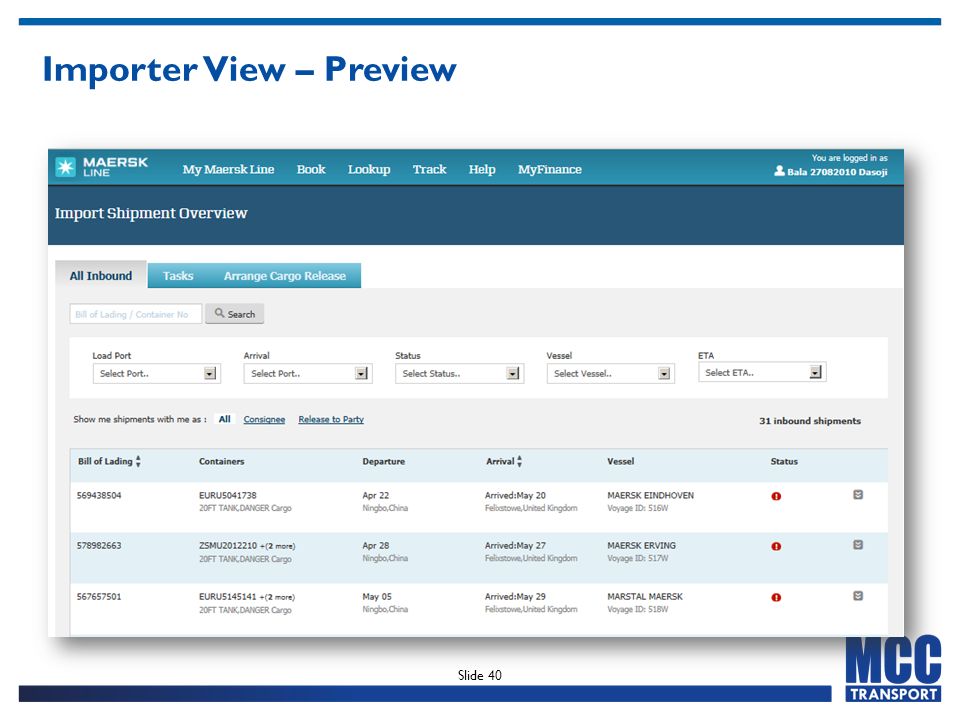Select the All shipments filter

pyautogui.click(x=225, y=419)
